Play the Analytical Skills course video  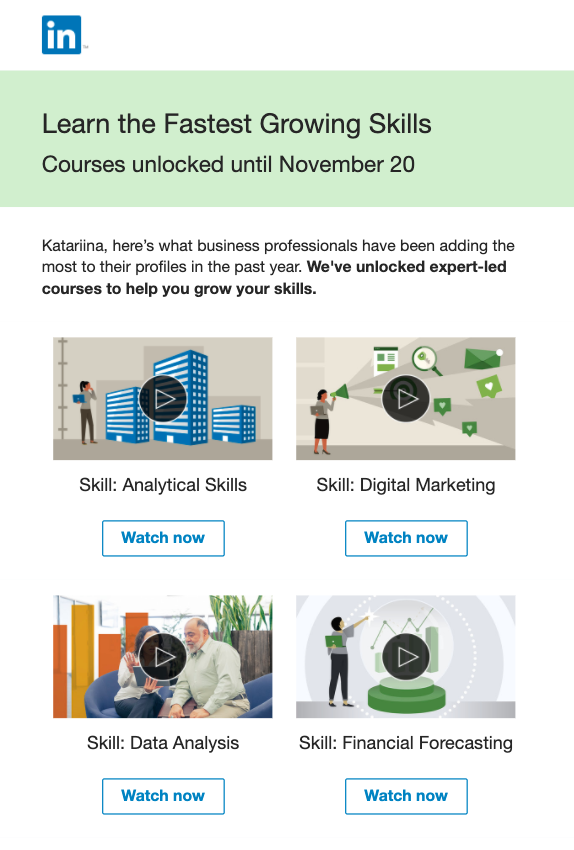[163, 399]
